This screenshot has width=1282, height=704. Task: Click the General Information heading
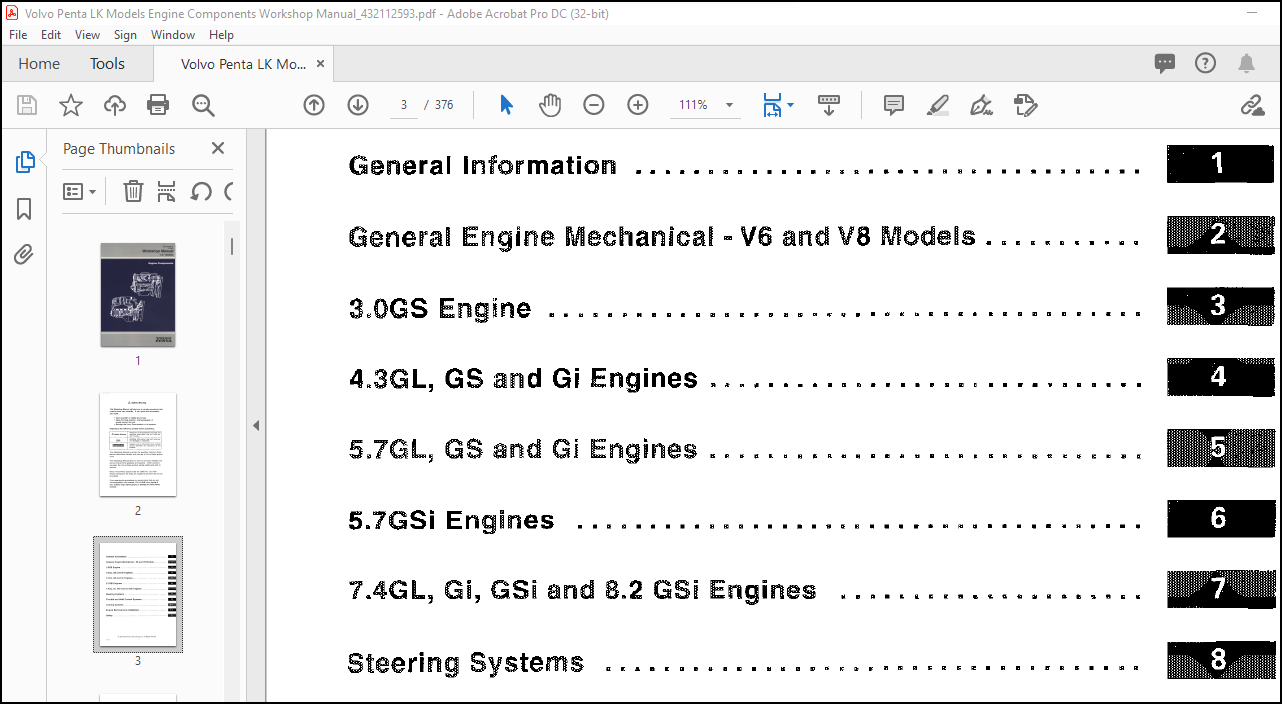click(x=482, y=166)
